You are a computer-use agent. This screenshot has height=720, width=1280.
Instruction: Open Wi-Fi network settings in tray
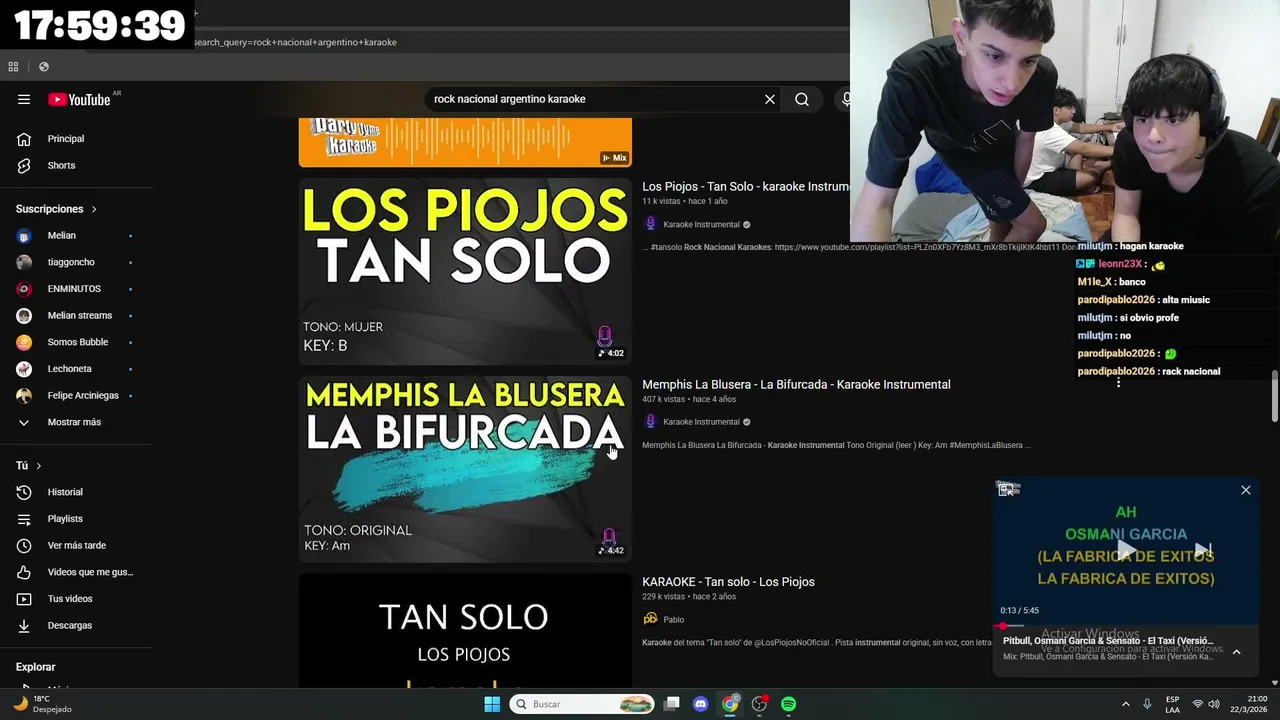point(1197,704)
